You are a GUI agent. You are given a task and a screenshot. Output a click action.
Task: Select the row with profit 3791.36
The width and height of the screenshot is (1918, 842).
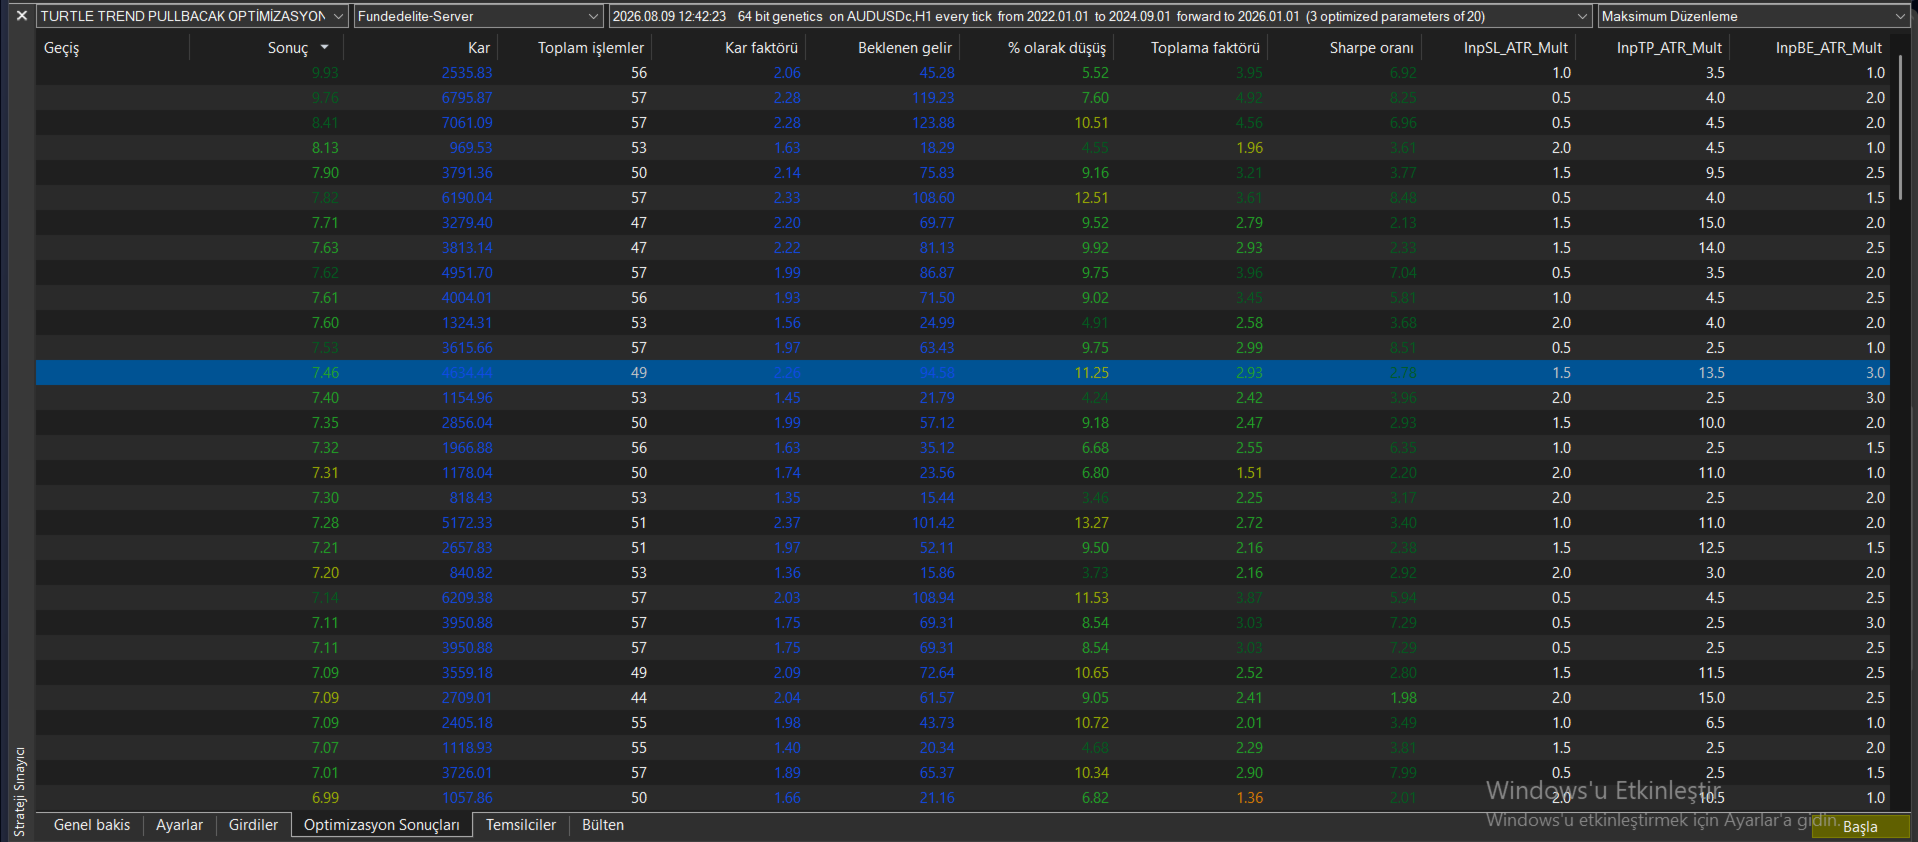click(963, 173)
